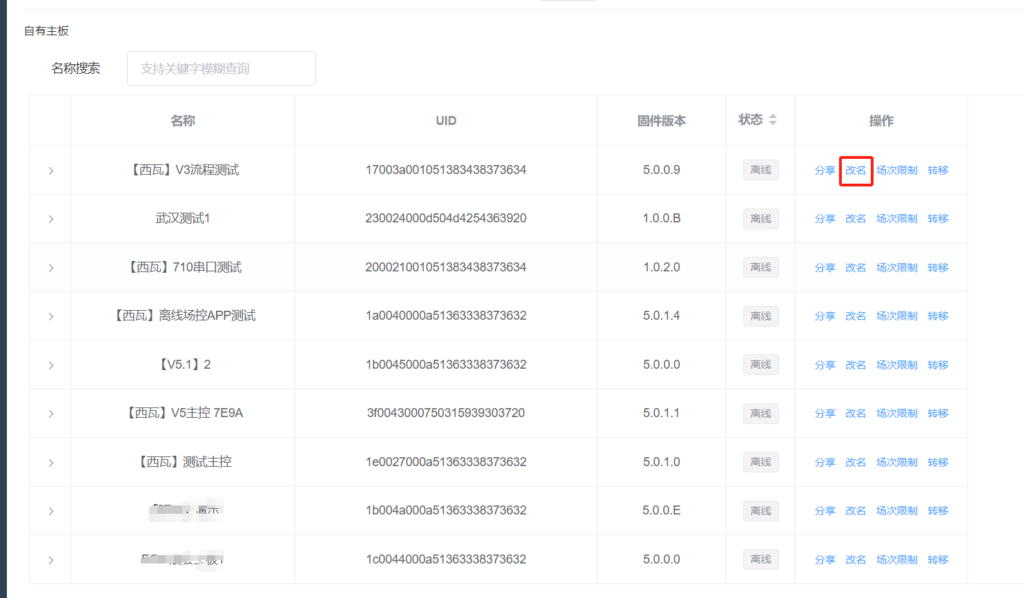Image resolution: width=1024 pixels, height=598 pixels.
Task: Click the UID column header
Action: click(446, 121)
